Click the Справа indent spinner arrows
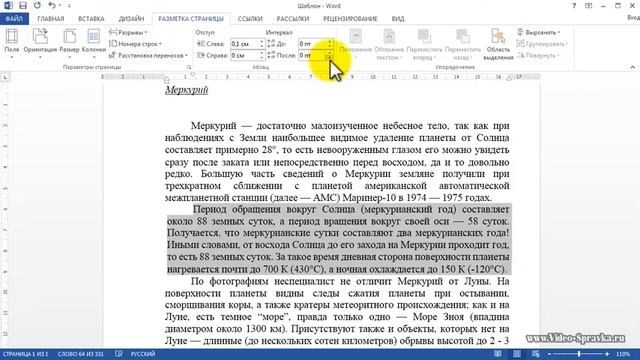640x360 pixels. coord(262,55)
